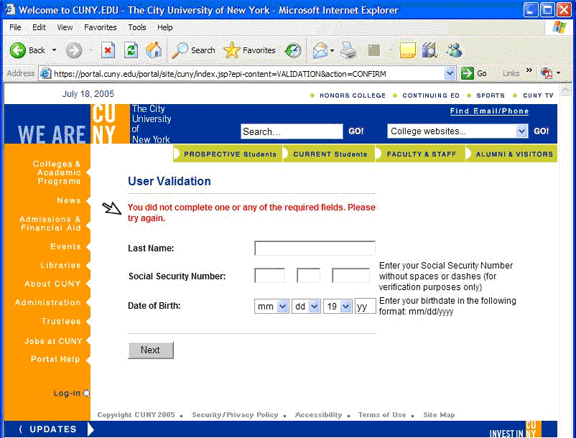Open the Favorites menu

pos(100,27)
